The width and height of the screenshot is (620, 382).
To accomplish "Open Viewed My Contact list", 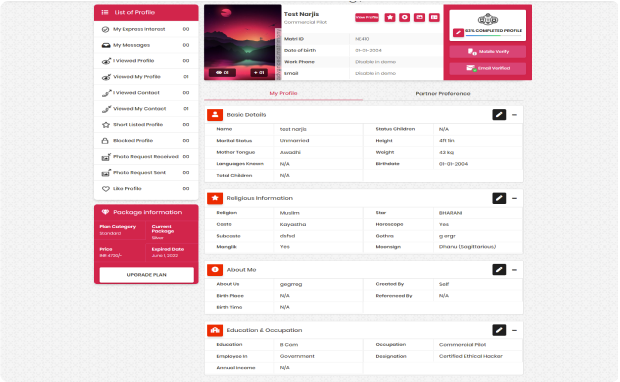I will tap(146, 109).
